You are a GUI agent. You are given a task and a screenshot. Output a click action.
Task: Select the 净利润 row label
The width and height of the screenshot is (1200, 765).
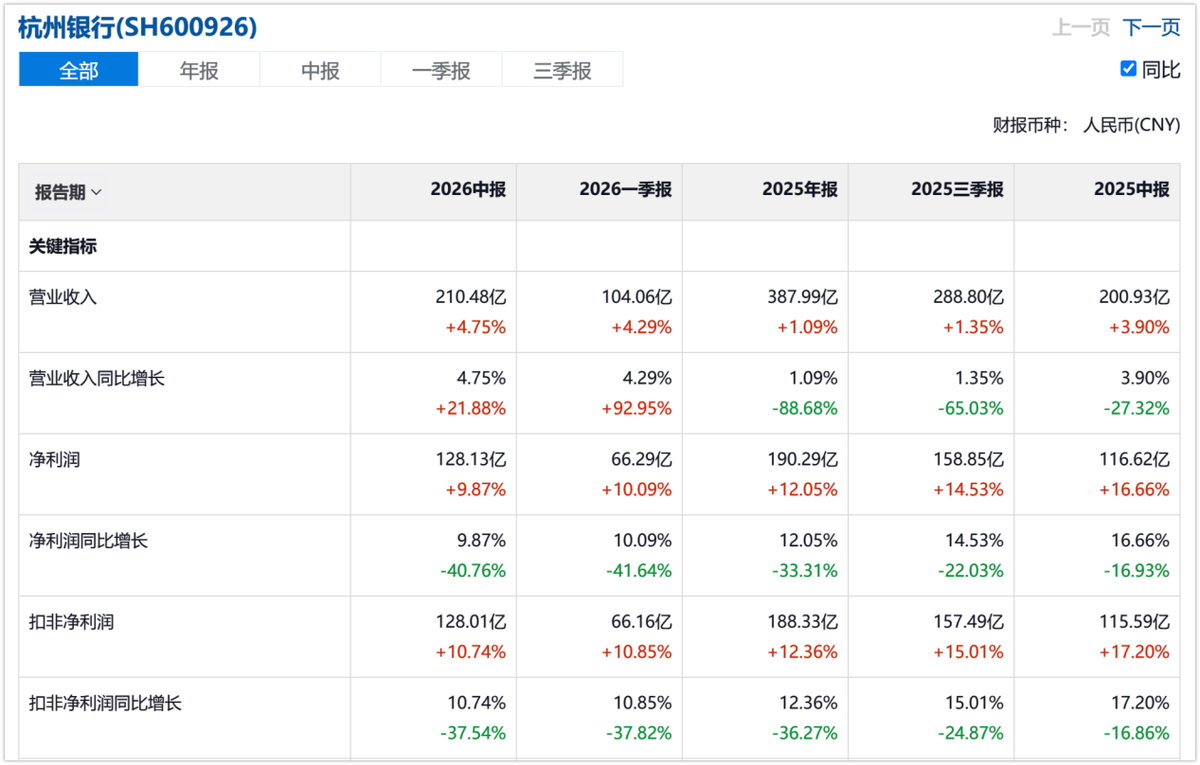[55, 459]
